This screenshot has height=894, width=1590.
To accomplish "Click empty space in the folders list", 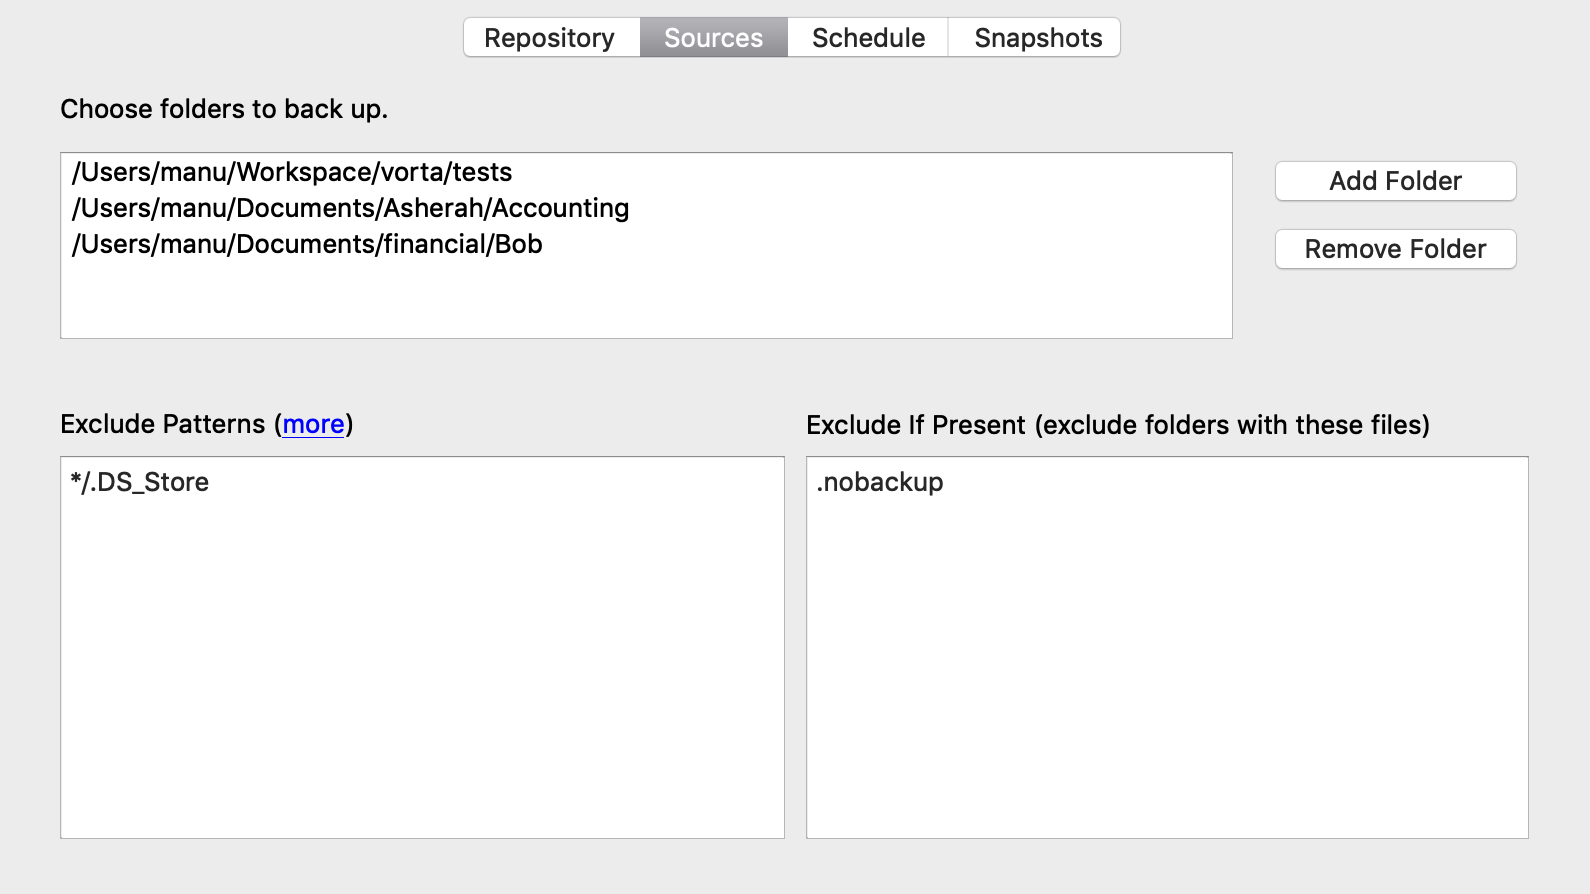I will point(646,300).
